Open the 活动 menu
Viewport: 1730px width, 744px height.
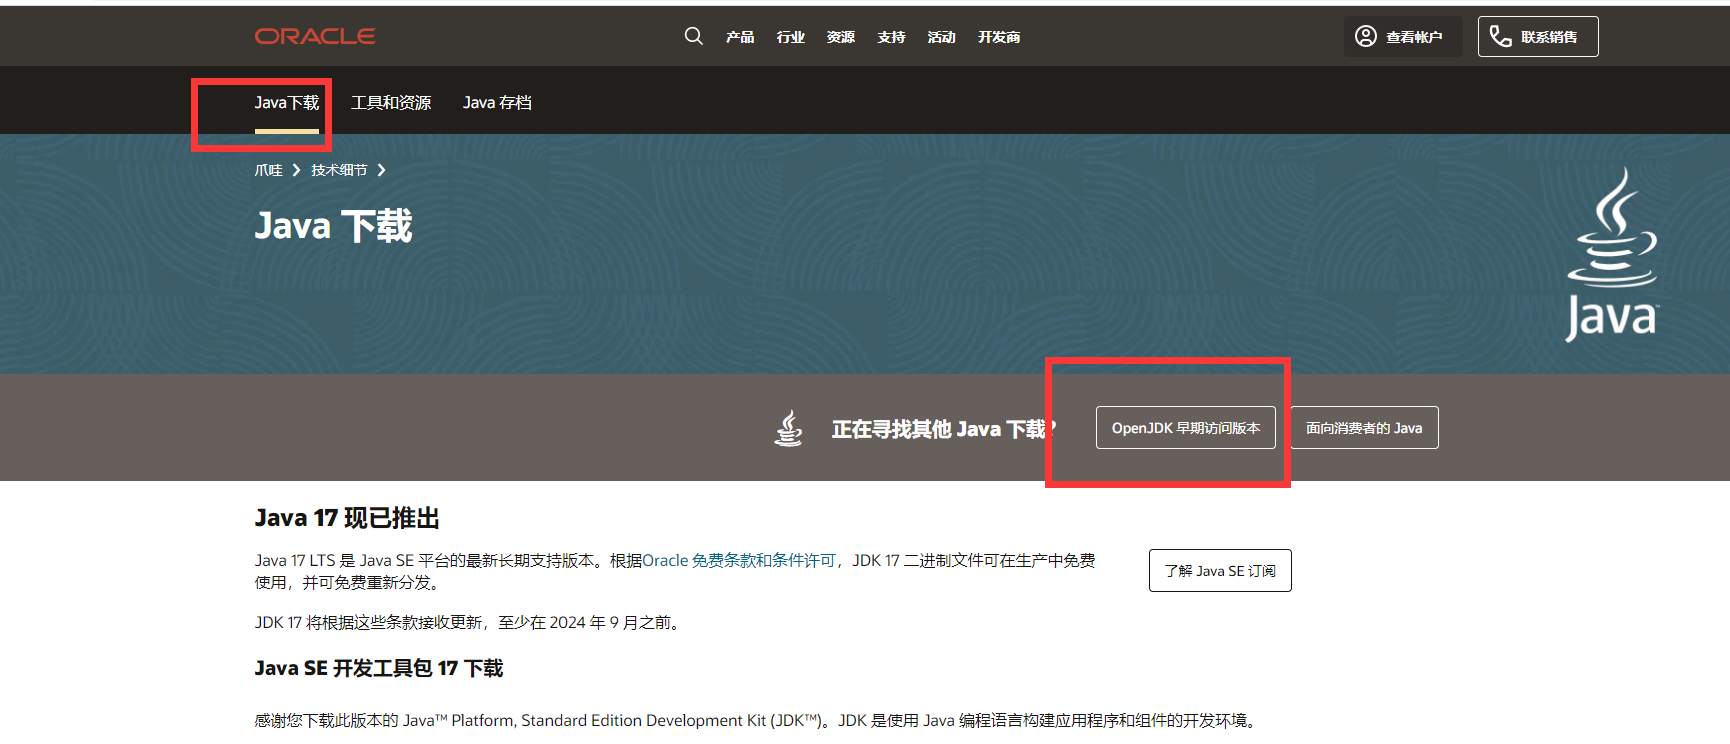pyautogui.click(x=941, y=37)
